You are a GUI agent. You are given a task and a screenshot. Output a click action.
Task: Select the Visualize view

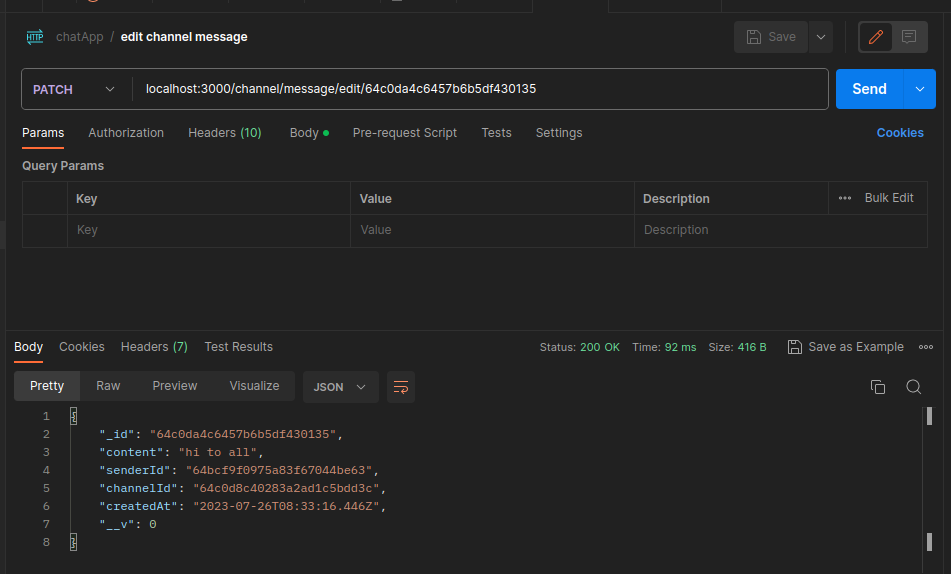(x=254, y=386)
